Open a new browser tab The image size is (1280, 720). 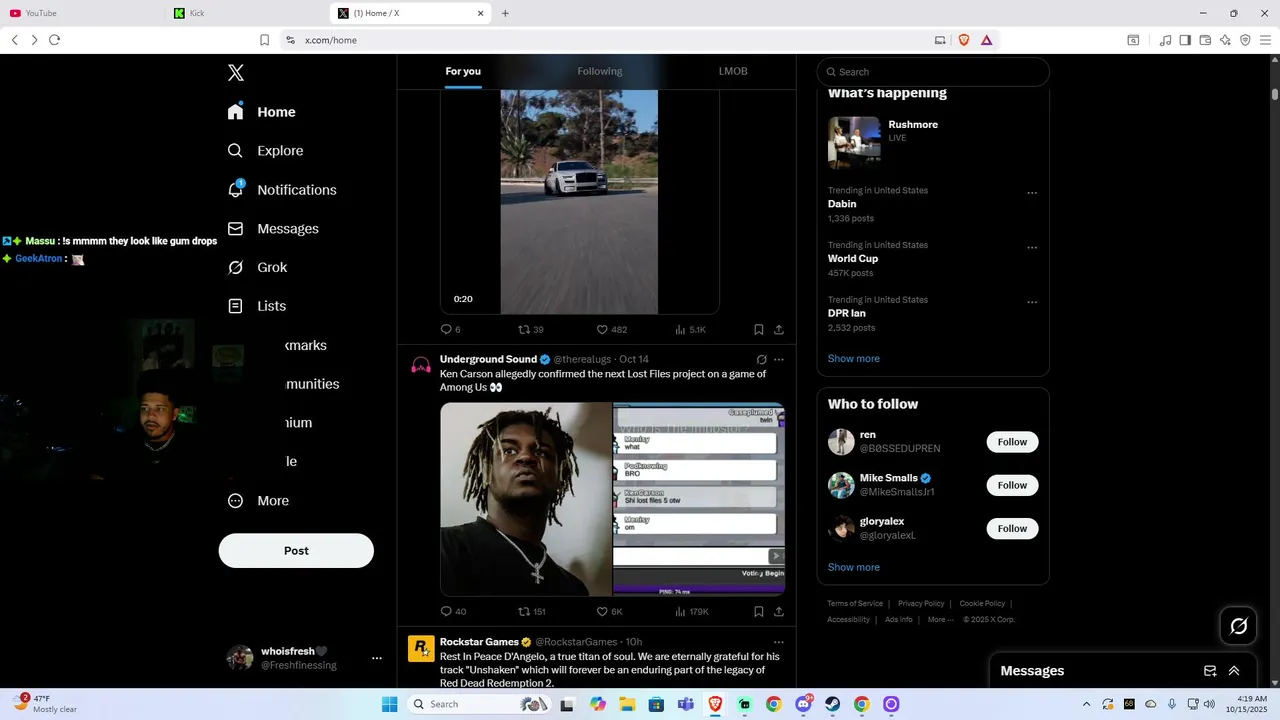tap(505, 13)
